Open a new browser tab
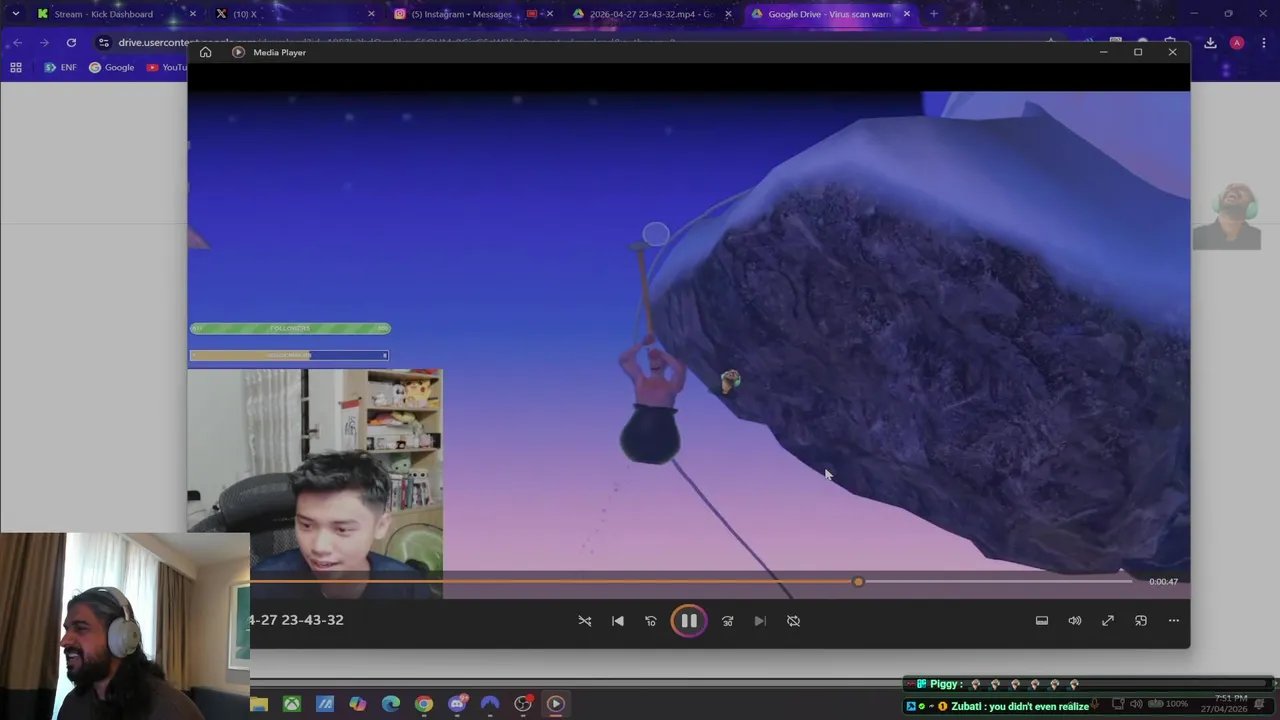 point(934,14)
